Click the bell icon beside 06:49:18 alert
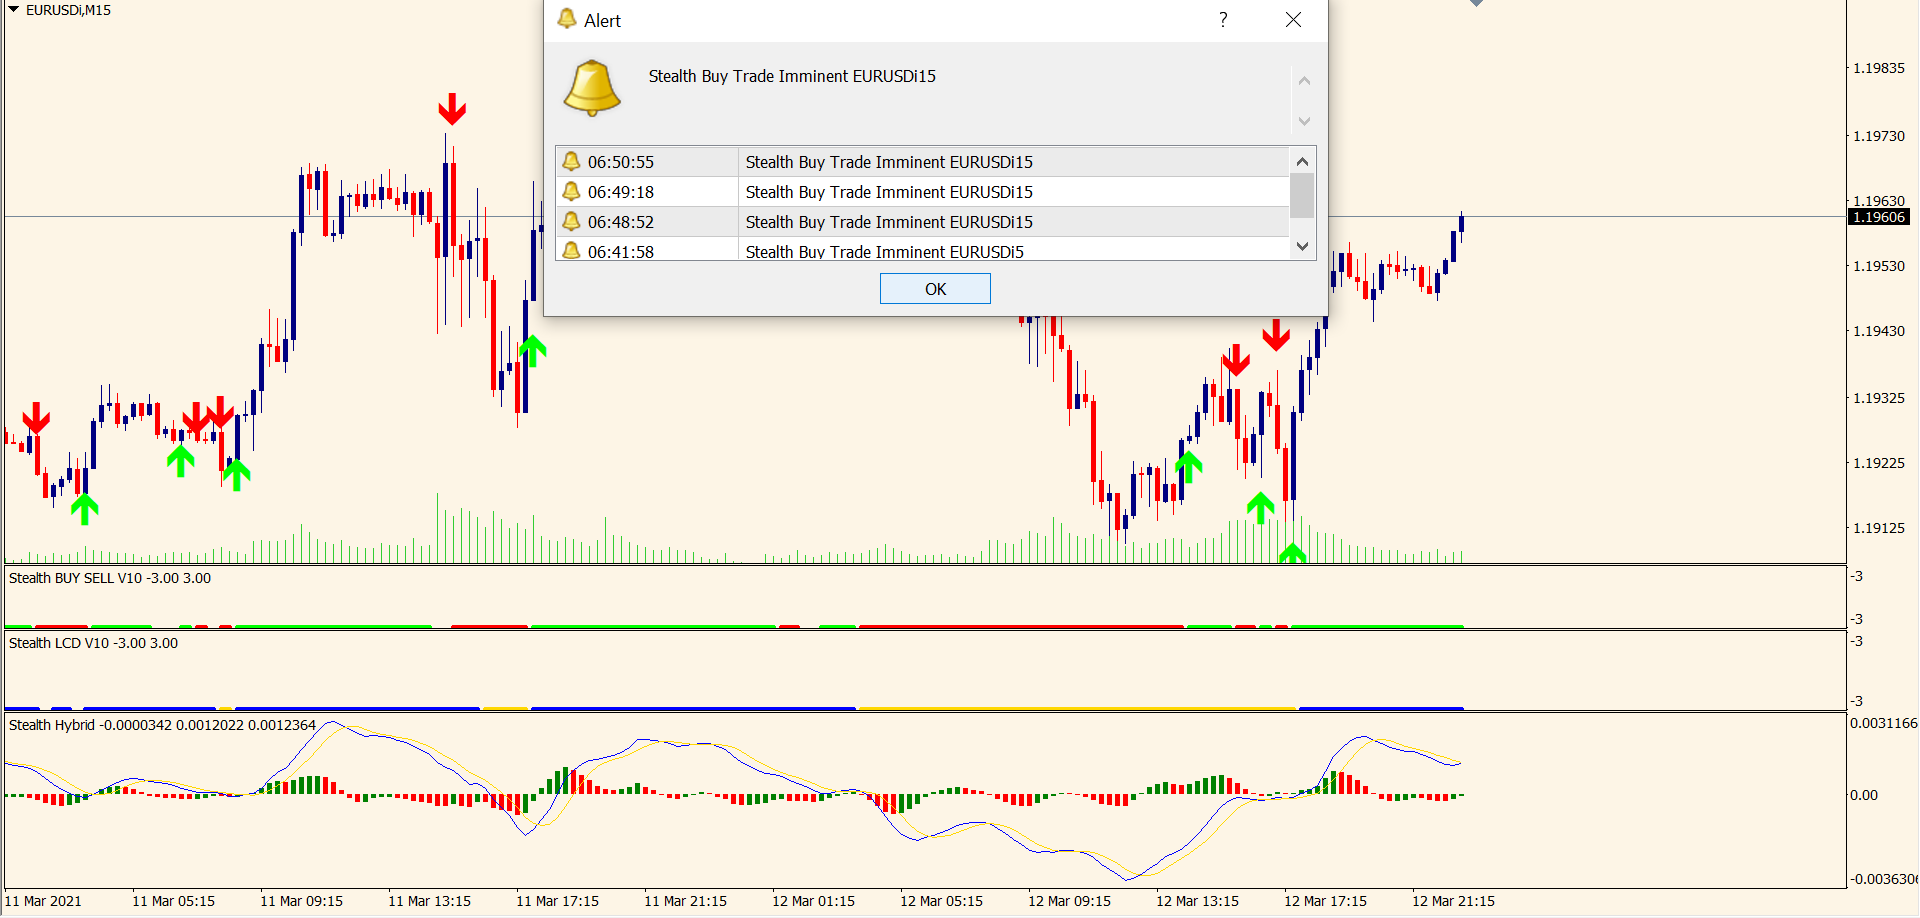The image size is (1920, 918). point(571,191)
